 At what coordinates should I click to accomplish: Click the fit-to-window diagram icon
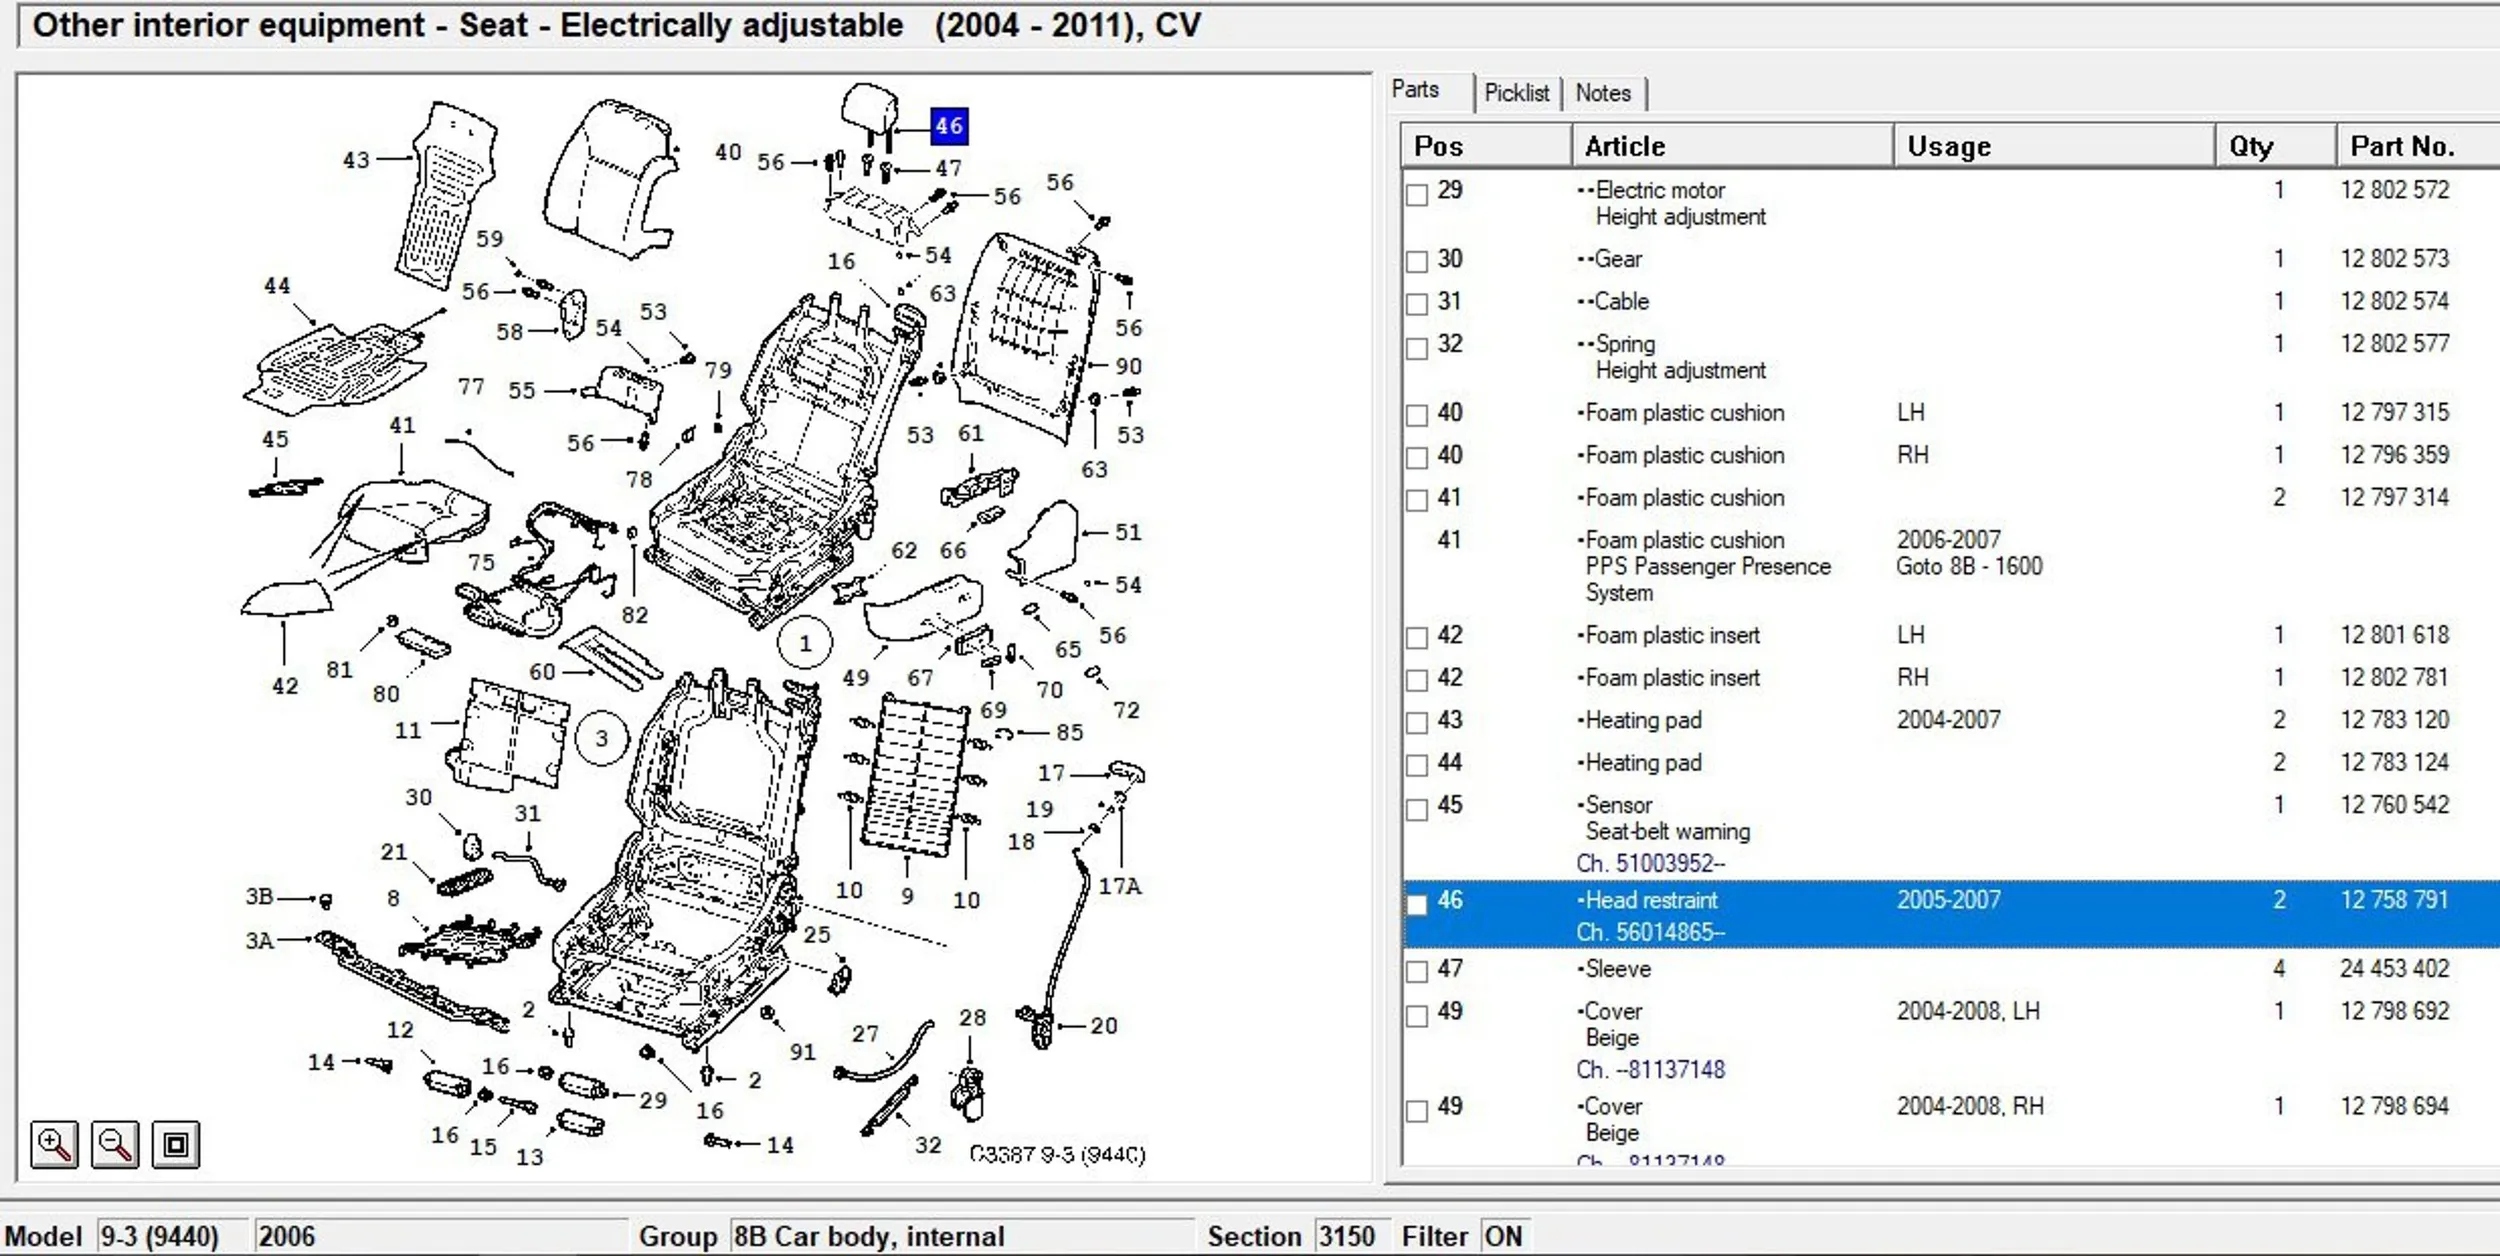point(176,1144)
